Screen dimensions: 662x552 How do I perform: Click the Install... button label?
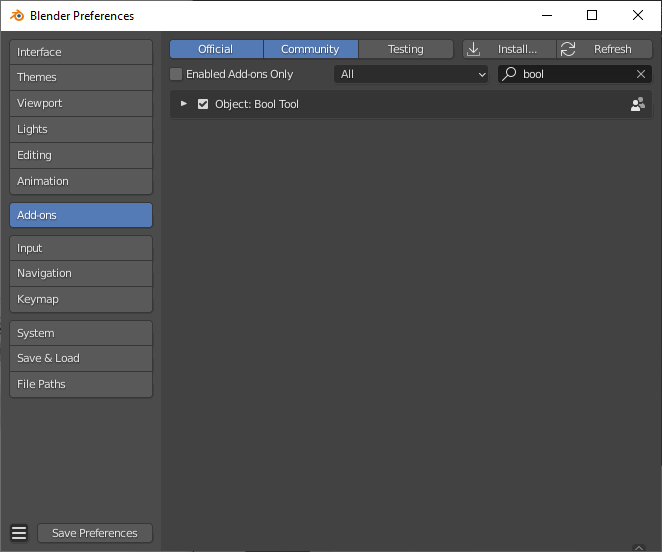(x=517, y=49)
